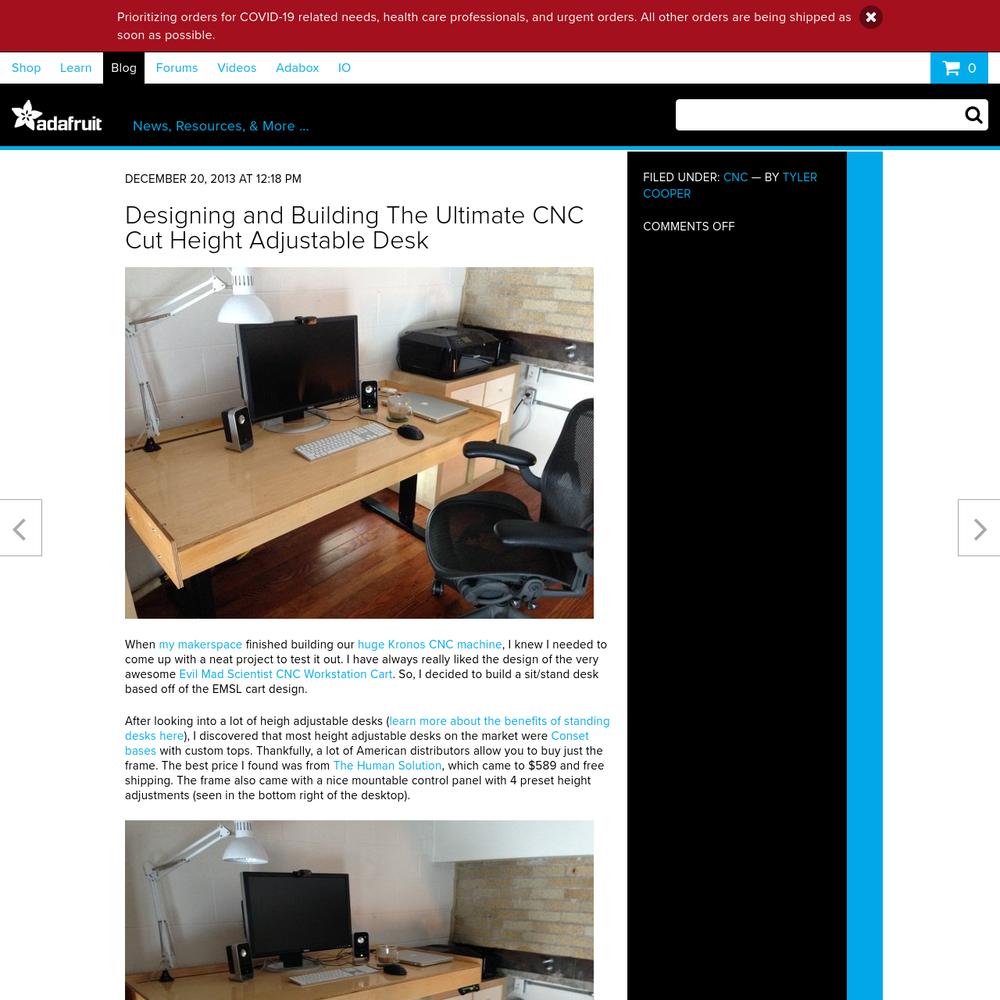Open Evil Mad Scientist CNC Workstation Cart
The width and height of the screenshot is (1000, 1000).
286,674
